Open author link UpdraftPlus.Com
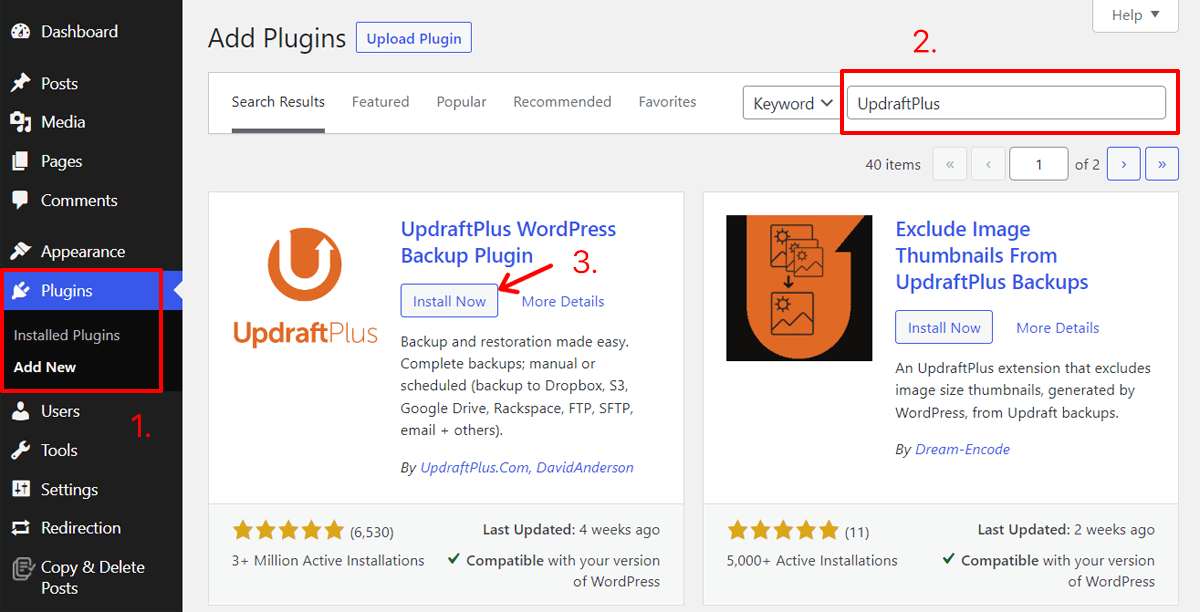 (473, 467)
